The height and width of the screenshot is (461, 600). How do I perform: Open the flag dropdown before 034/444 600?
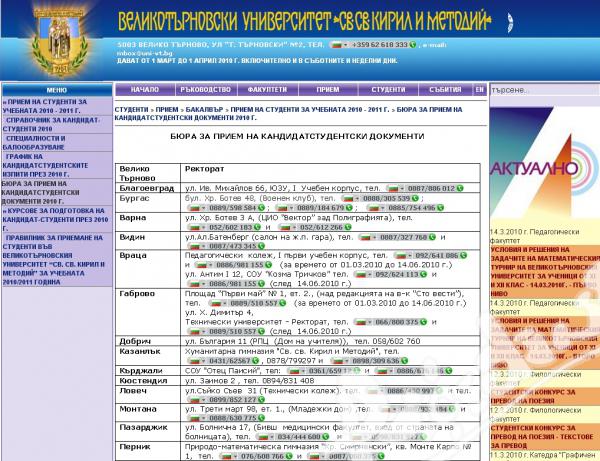pyautogui.click(x=265, y=437)
